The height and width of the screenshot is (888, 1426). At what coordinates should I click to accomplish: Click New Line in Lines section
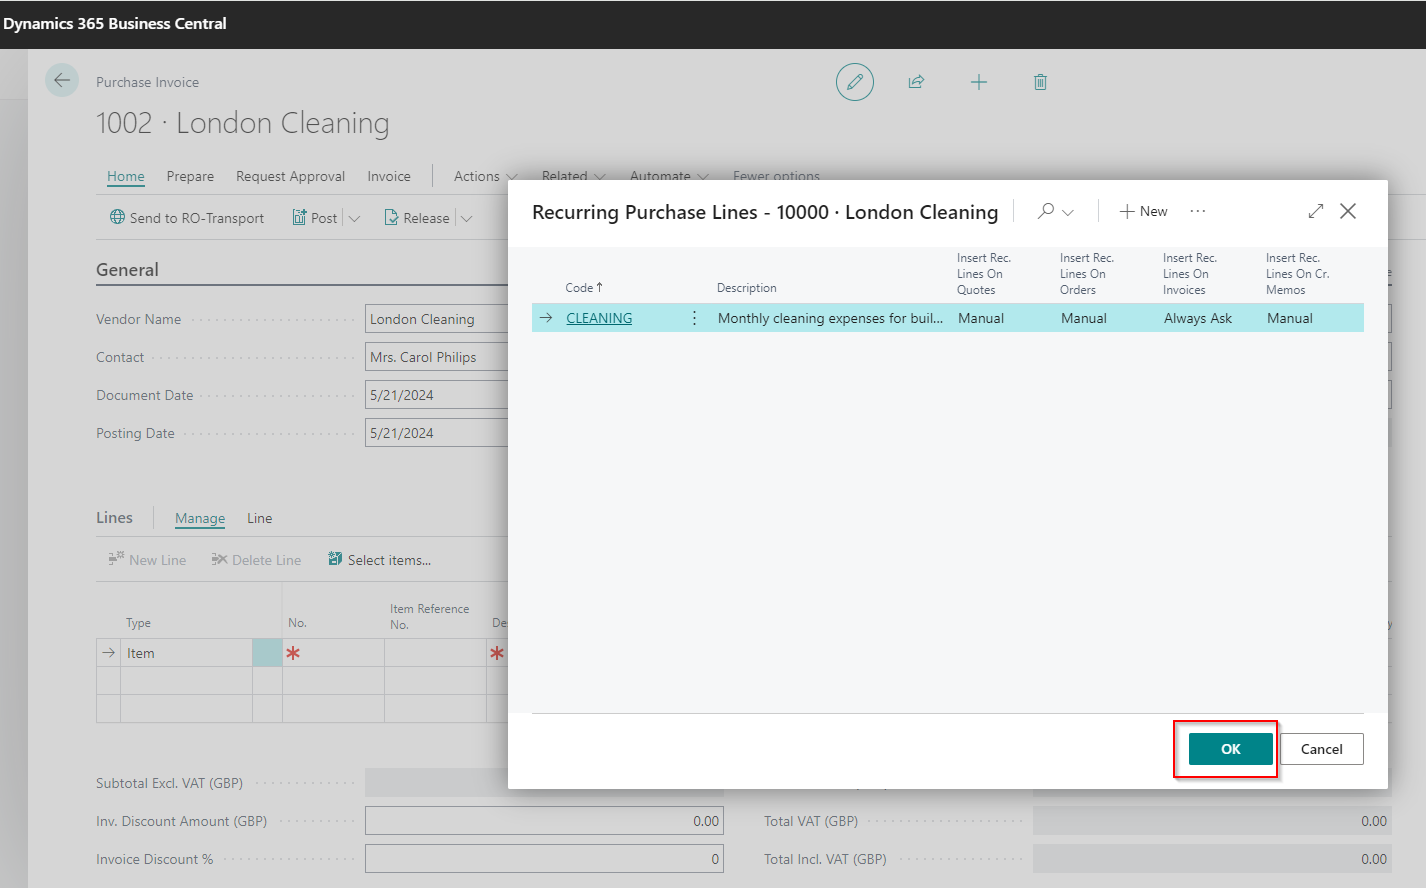147,560
